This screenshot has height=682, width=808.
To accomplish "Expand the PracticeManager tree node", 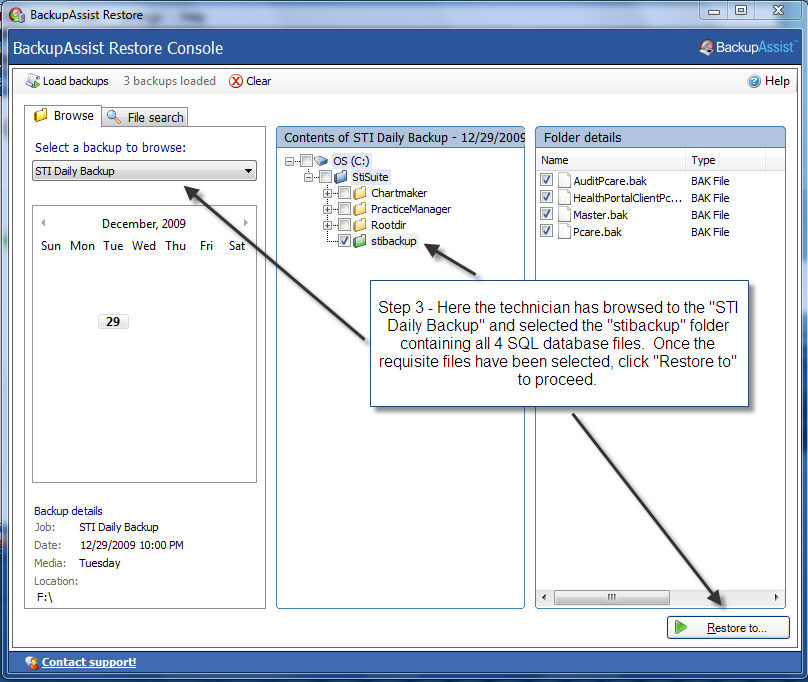I will tap(327, 209).
